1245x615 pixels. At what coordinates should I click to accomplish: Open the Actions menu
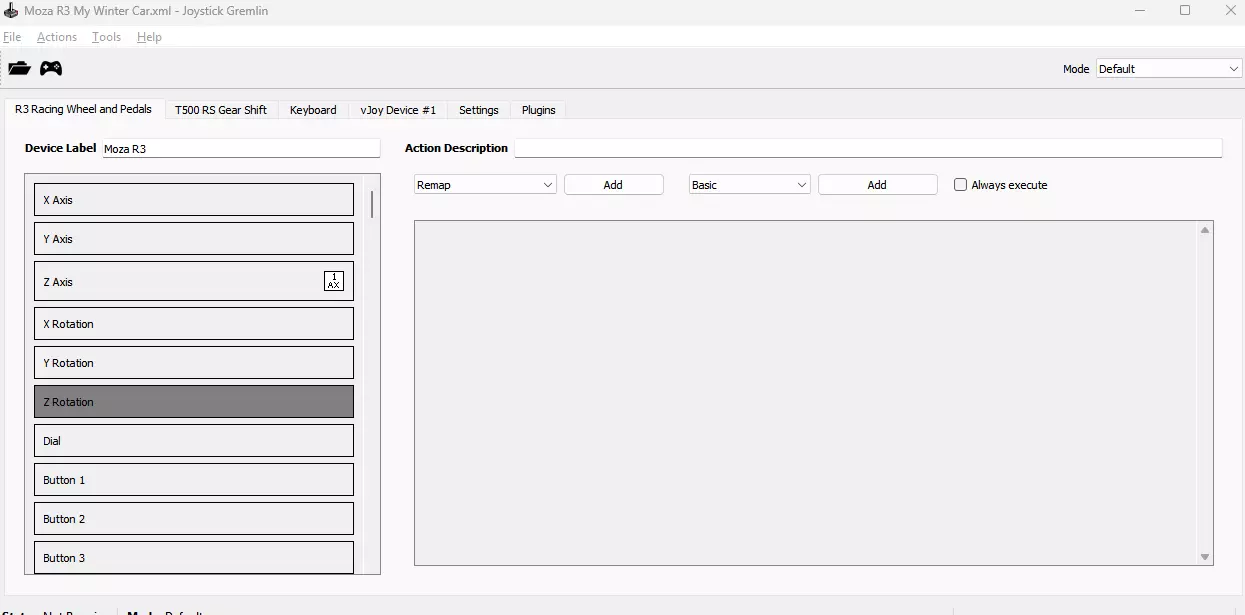(x=57, y=37)
